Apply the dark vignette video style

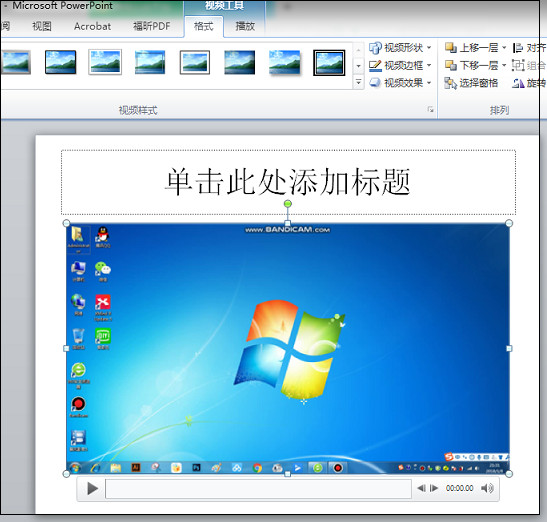tap(239, 62)
